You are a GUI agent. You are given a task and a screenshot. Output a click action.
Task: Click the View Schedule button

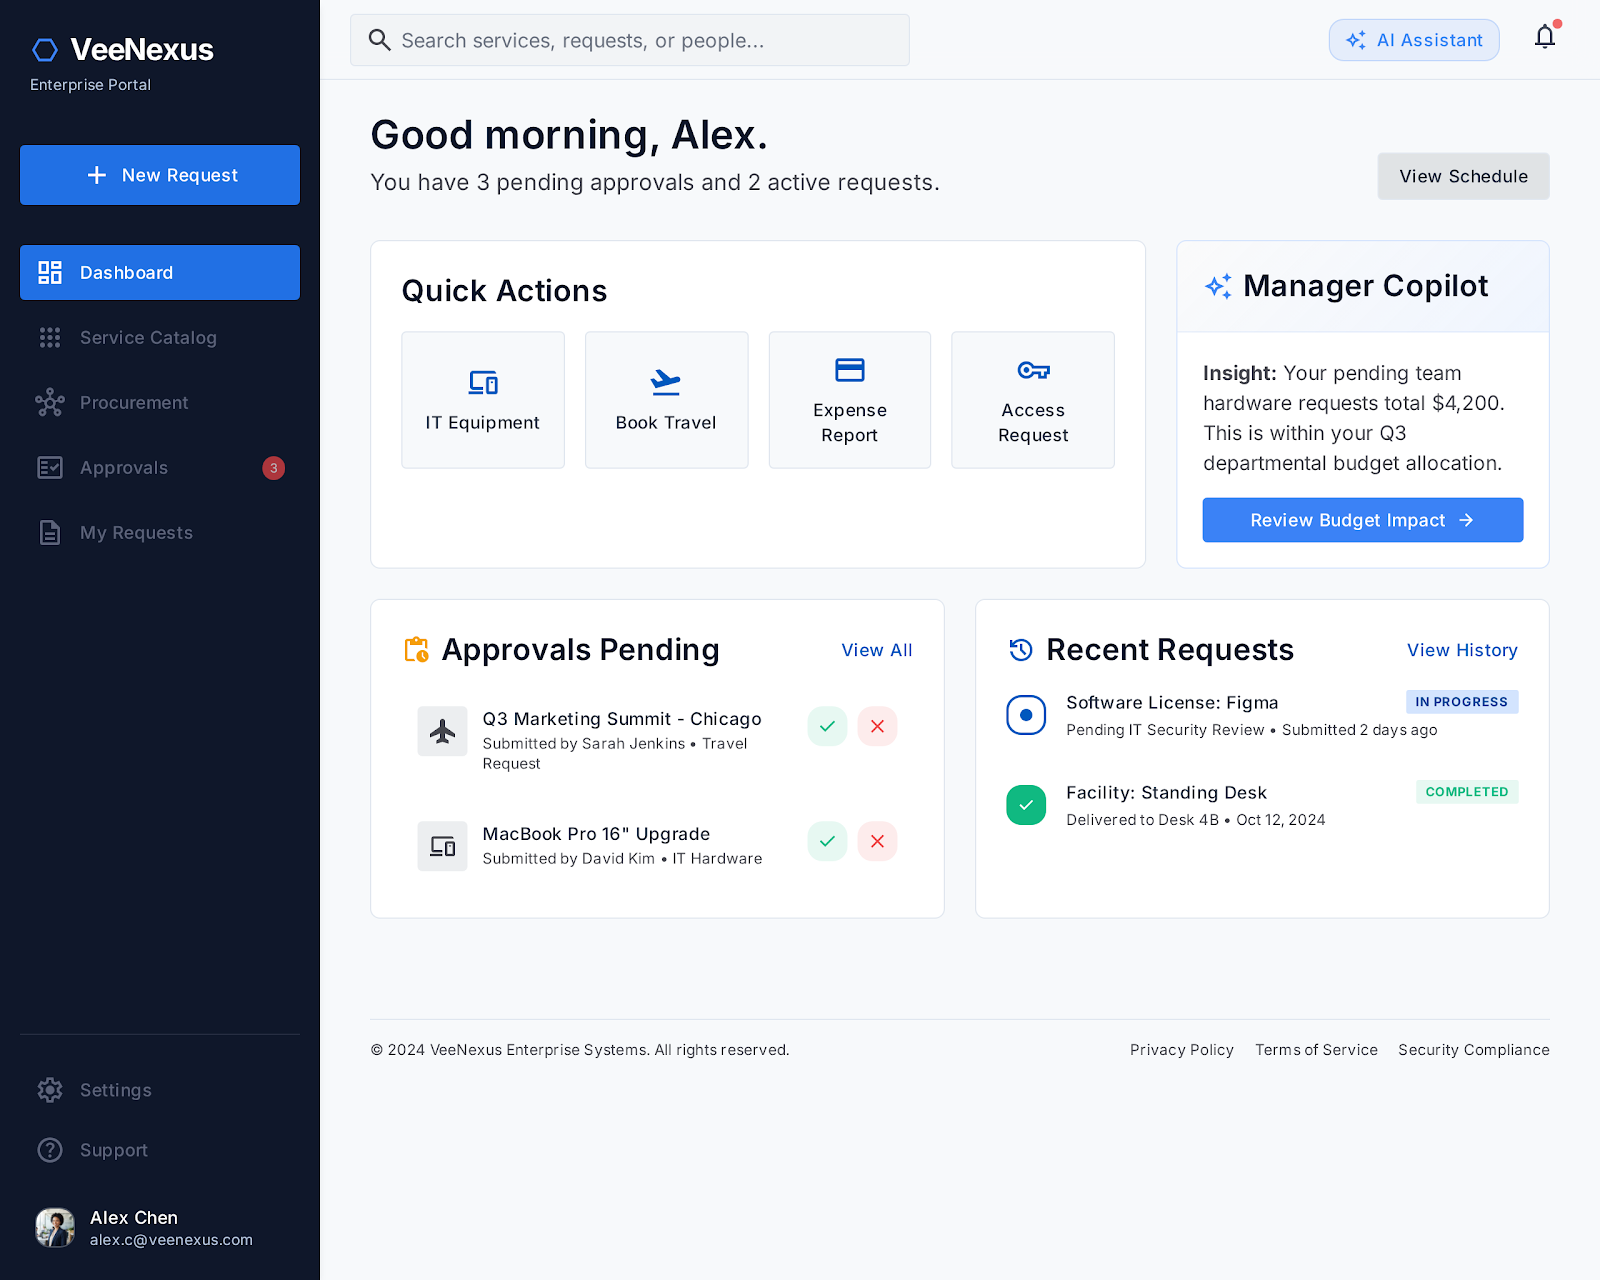[x=1463, y=176]
